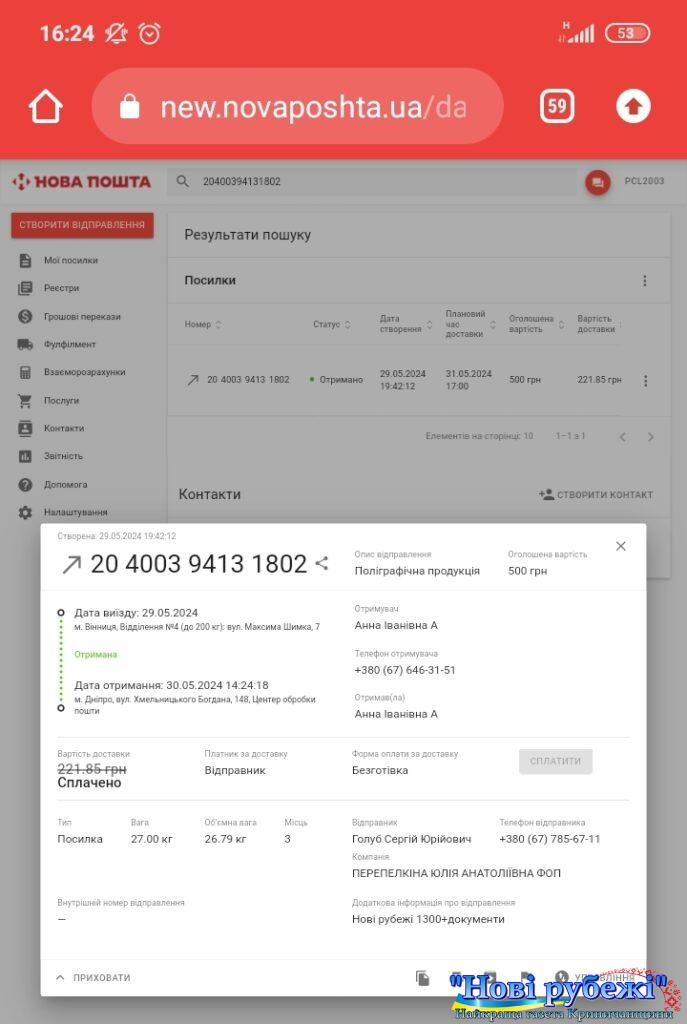Tap the phone battery indicator showing 53
This screenshot has width=687, height=1024.
(x=627, y=33)
